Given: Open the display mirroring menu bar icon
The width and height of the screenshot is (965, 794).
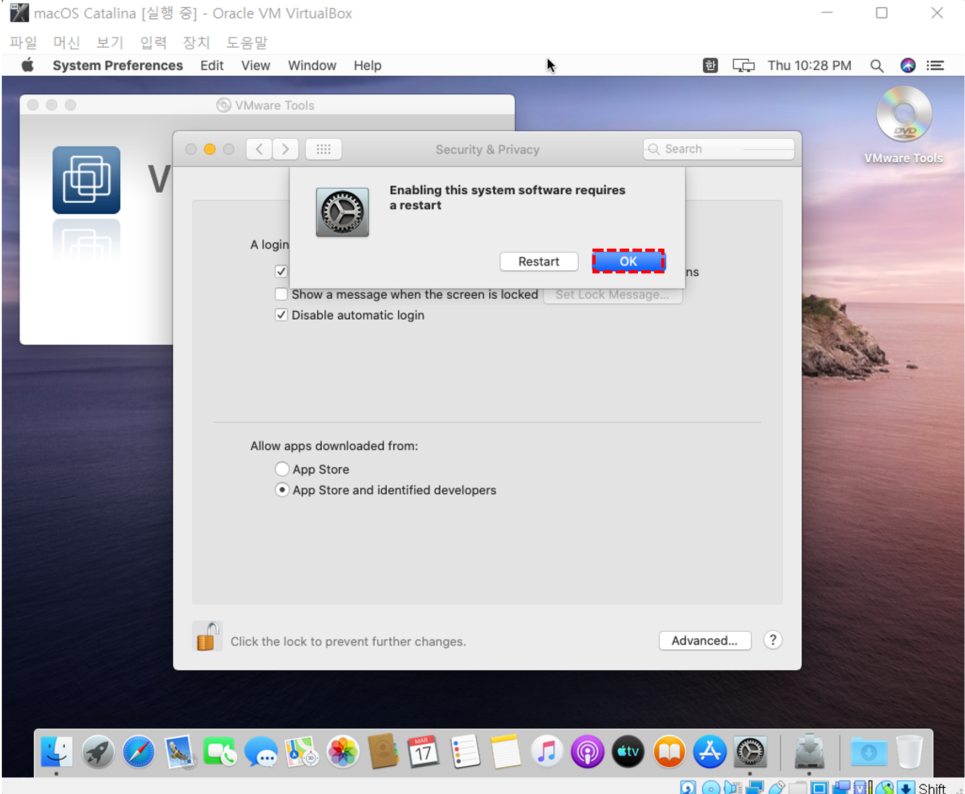Looking at the screenshot, I should 743,65.
